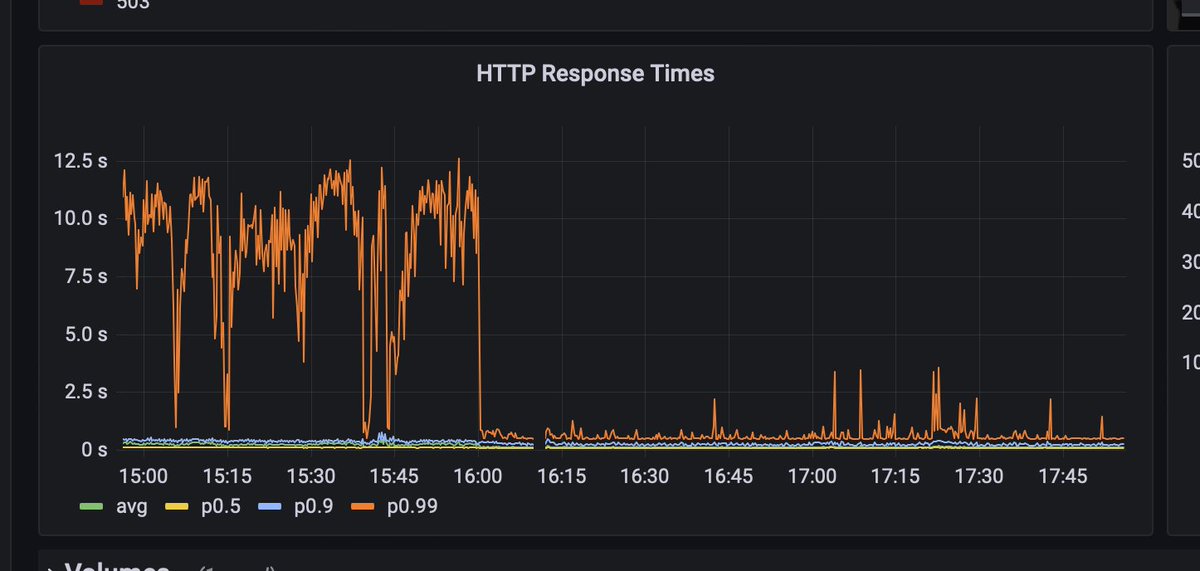Click the 2.5 s y-axis label
This screenshot has width=1200, height=571.
point(85,392)
